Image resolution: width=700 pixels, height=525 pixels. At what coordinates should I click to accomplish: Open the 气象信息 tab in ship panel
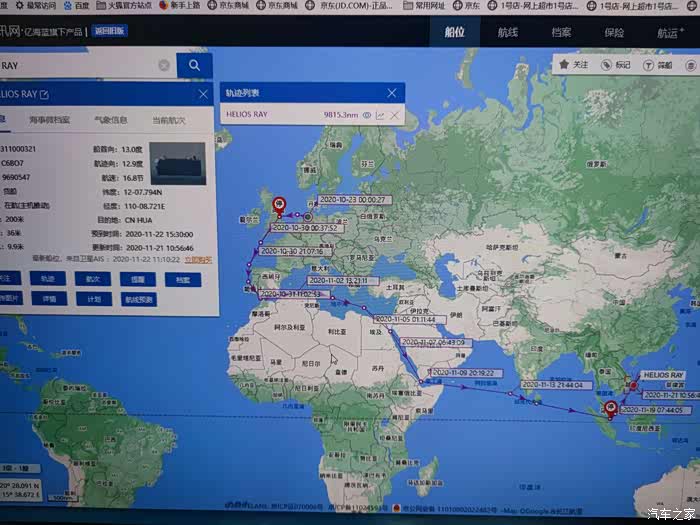[111, 120]
